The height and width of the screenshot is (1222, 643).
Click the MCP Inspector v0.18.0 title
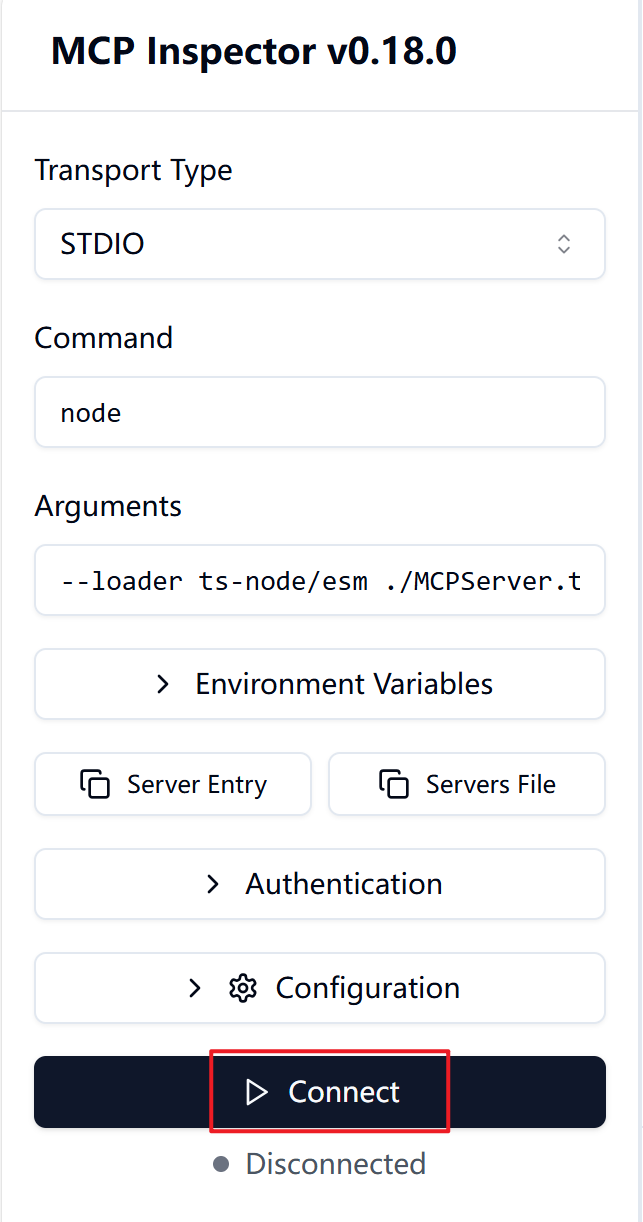(x=254, y=51)
